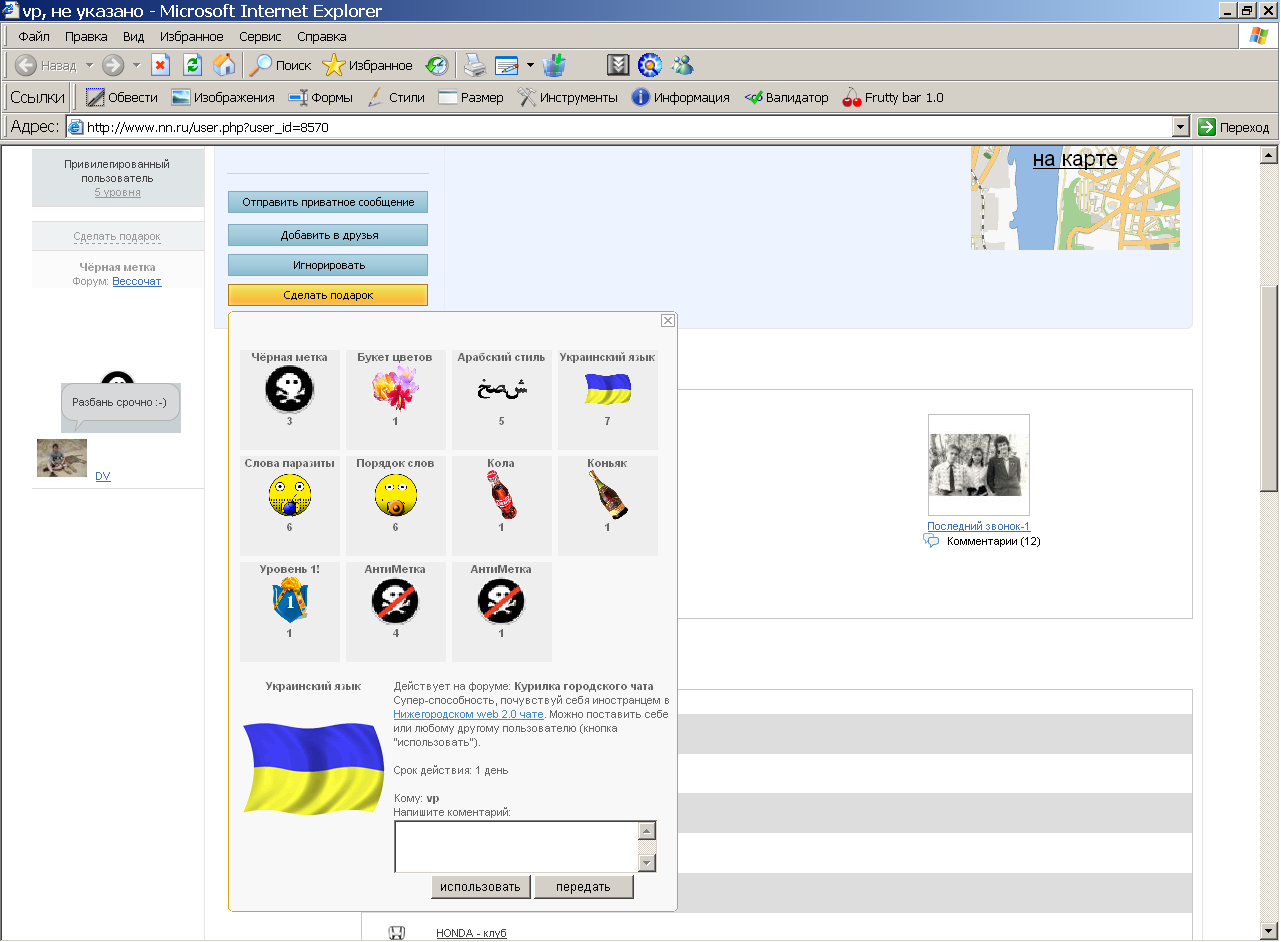Image resolution: width=1281 pixels, height=942 pixels.
Task: Open the Back button history dropdown arrow
Action: (88, 66)
